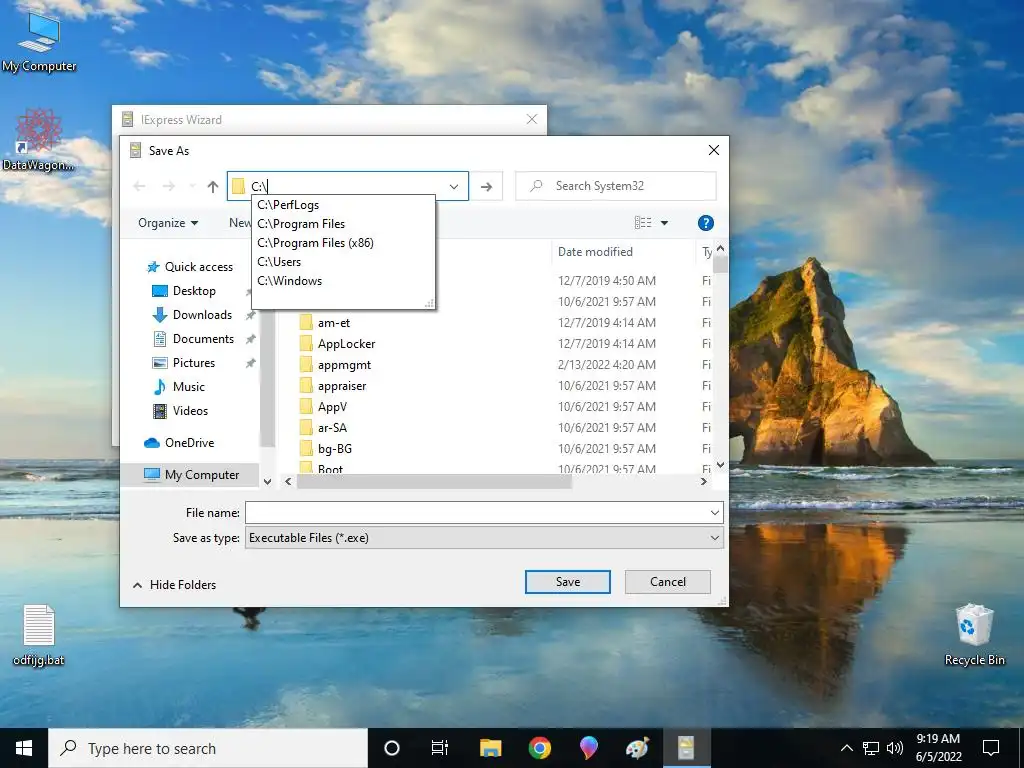This screenshot has height=768, width=1024.
Task: Select Documents in navigation pane
Action: [x=193, y=340]
